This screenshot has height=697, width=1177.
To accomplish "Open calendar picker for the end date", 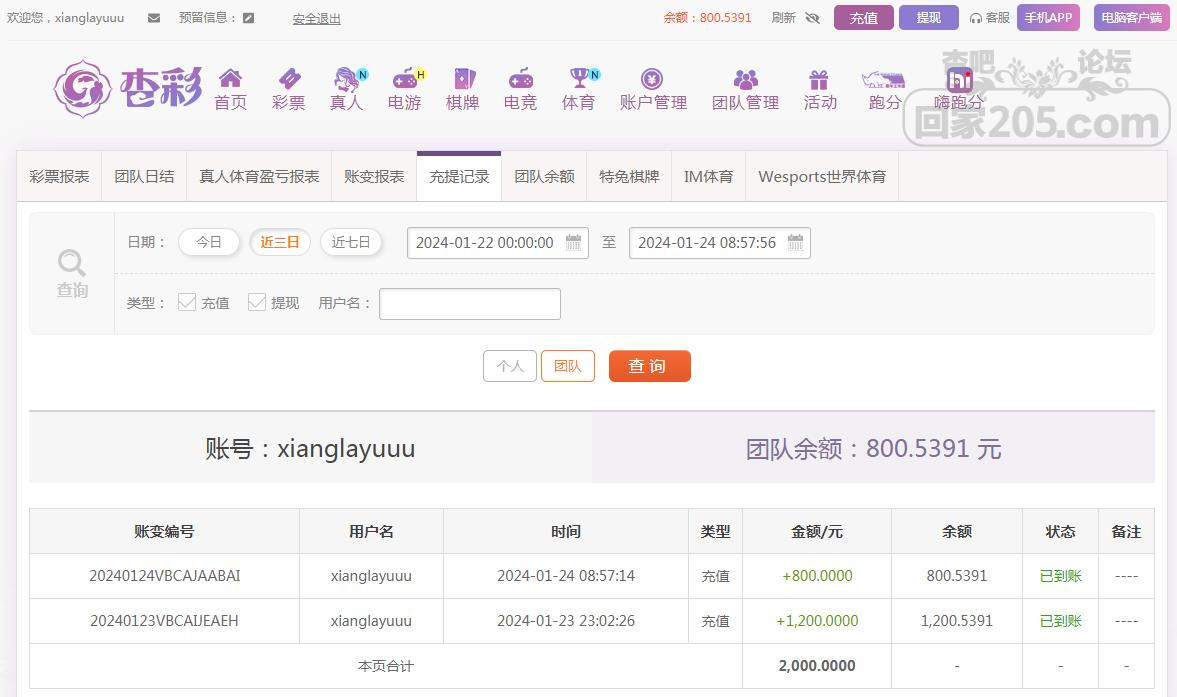I will tap(795, 242).
